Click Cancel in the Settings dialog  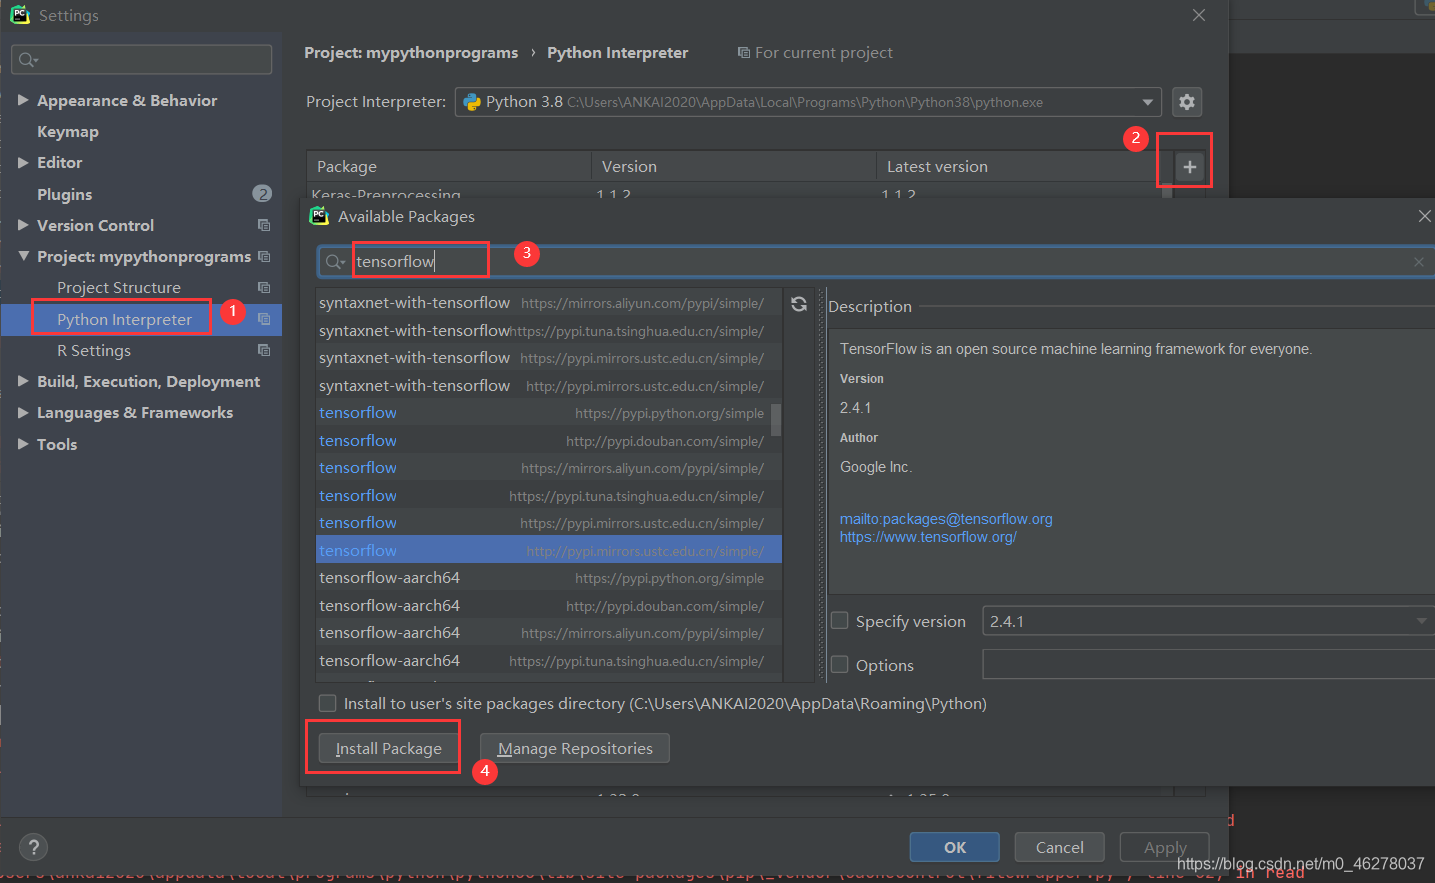point(1059,847)
